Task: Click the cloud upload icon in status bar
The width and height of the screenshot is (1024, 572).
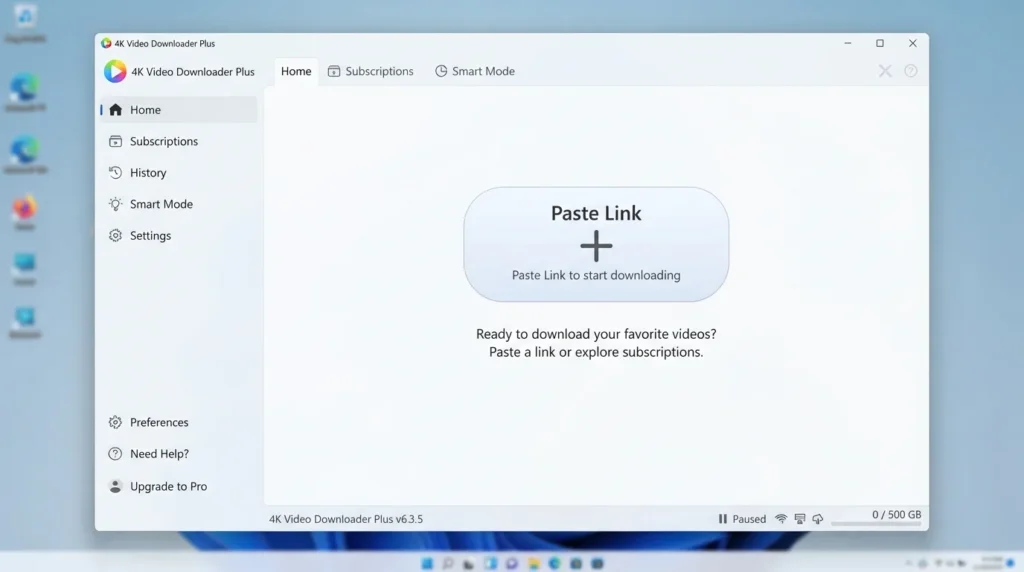Action: click(818, 519)
